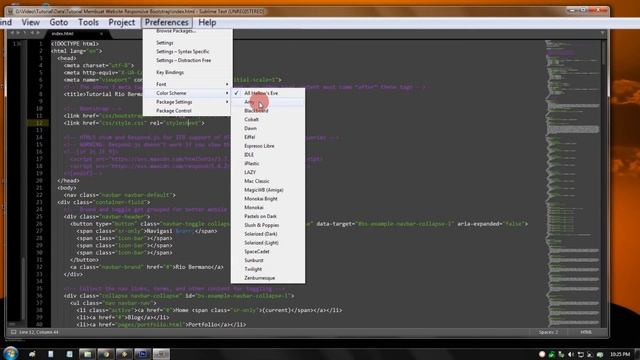Select checked All Hallow's Eve color scheme

[268, 93]
